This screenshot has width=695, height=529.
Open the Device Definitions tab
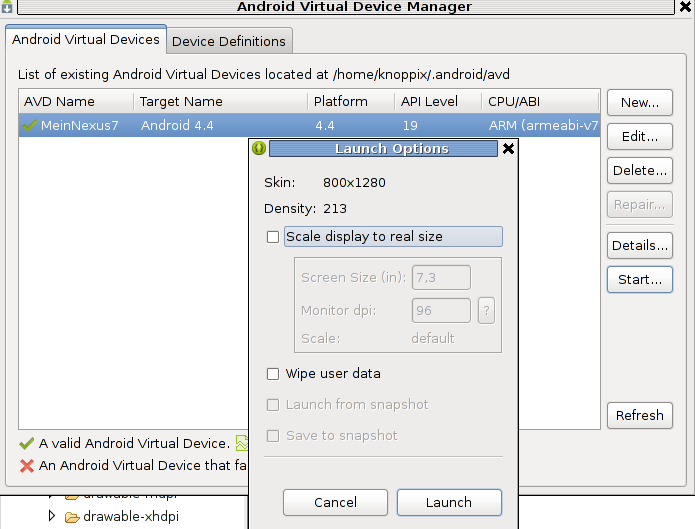(229, 41)
